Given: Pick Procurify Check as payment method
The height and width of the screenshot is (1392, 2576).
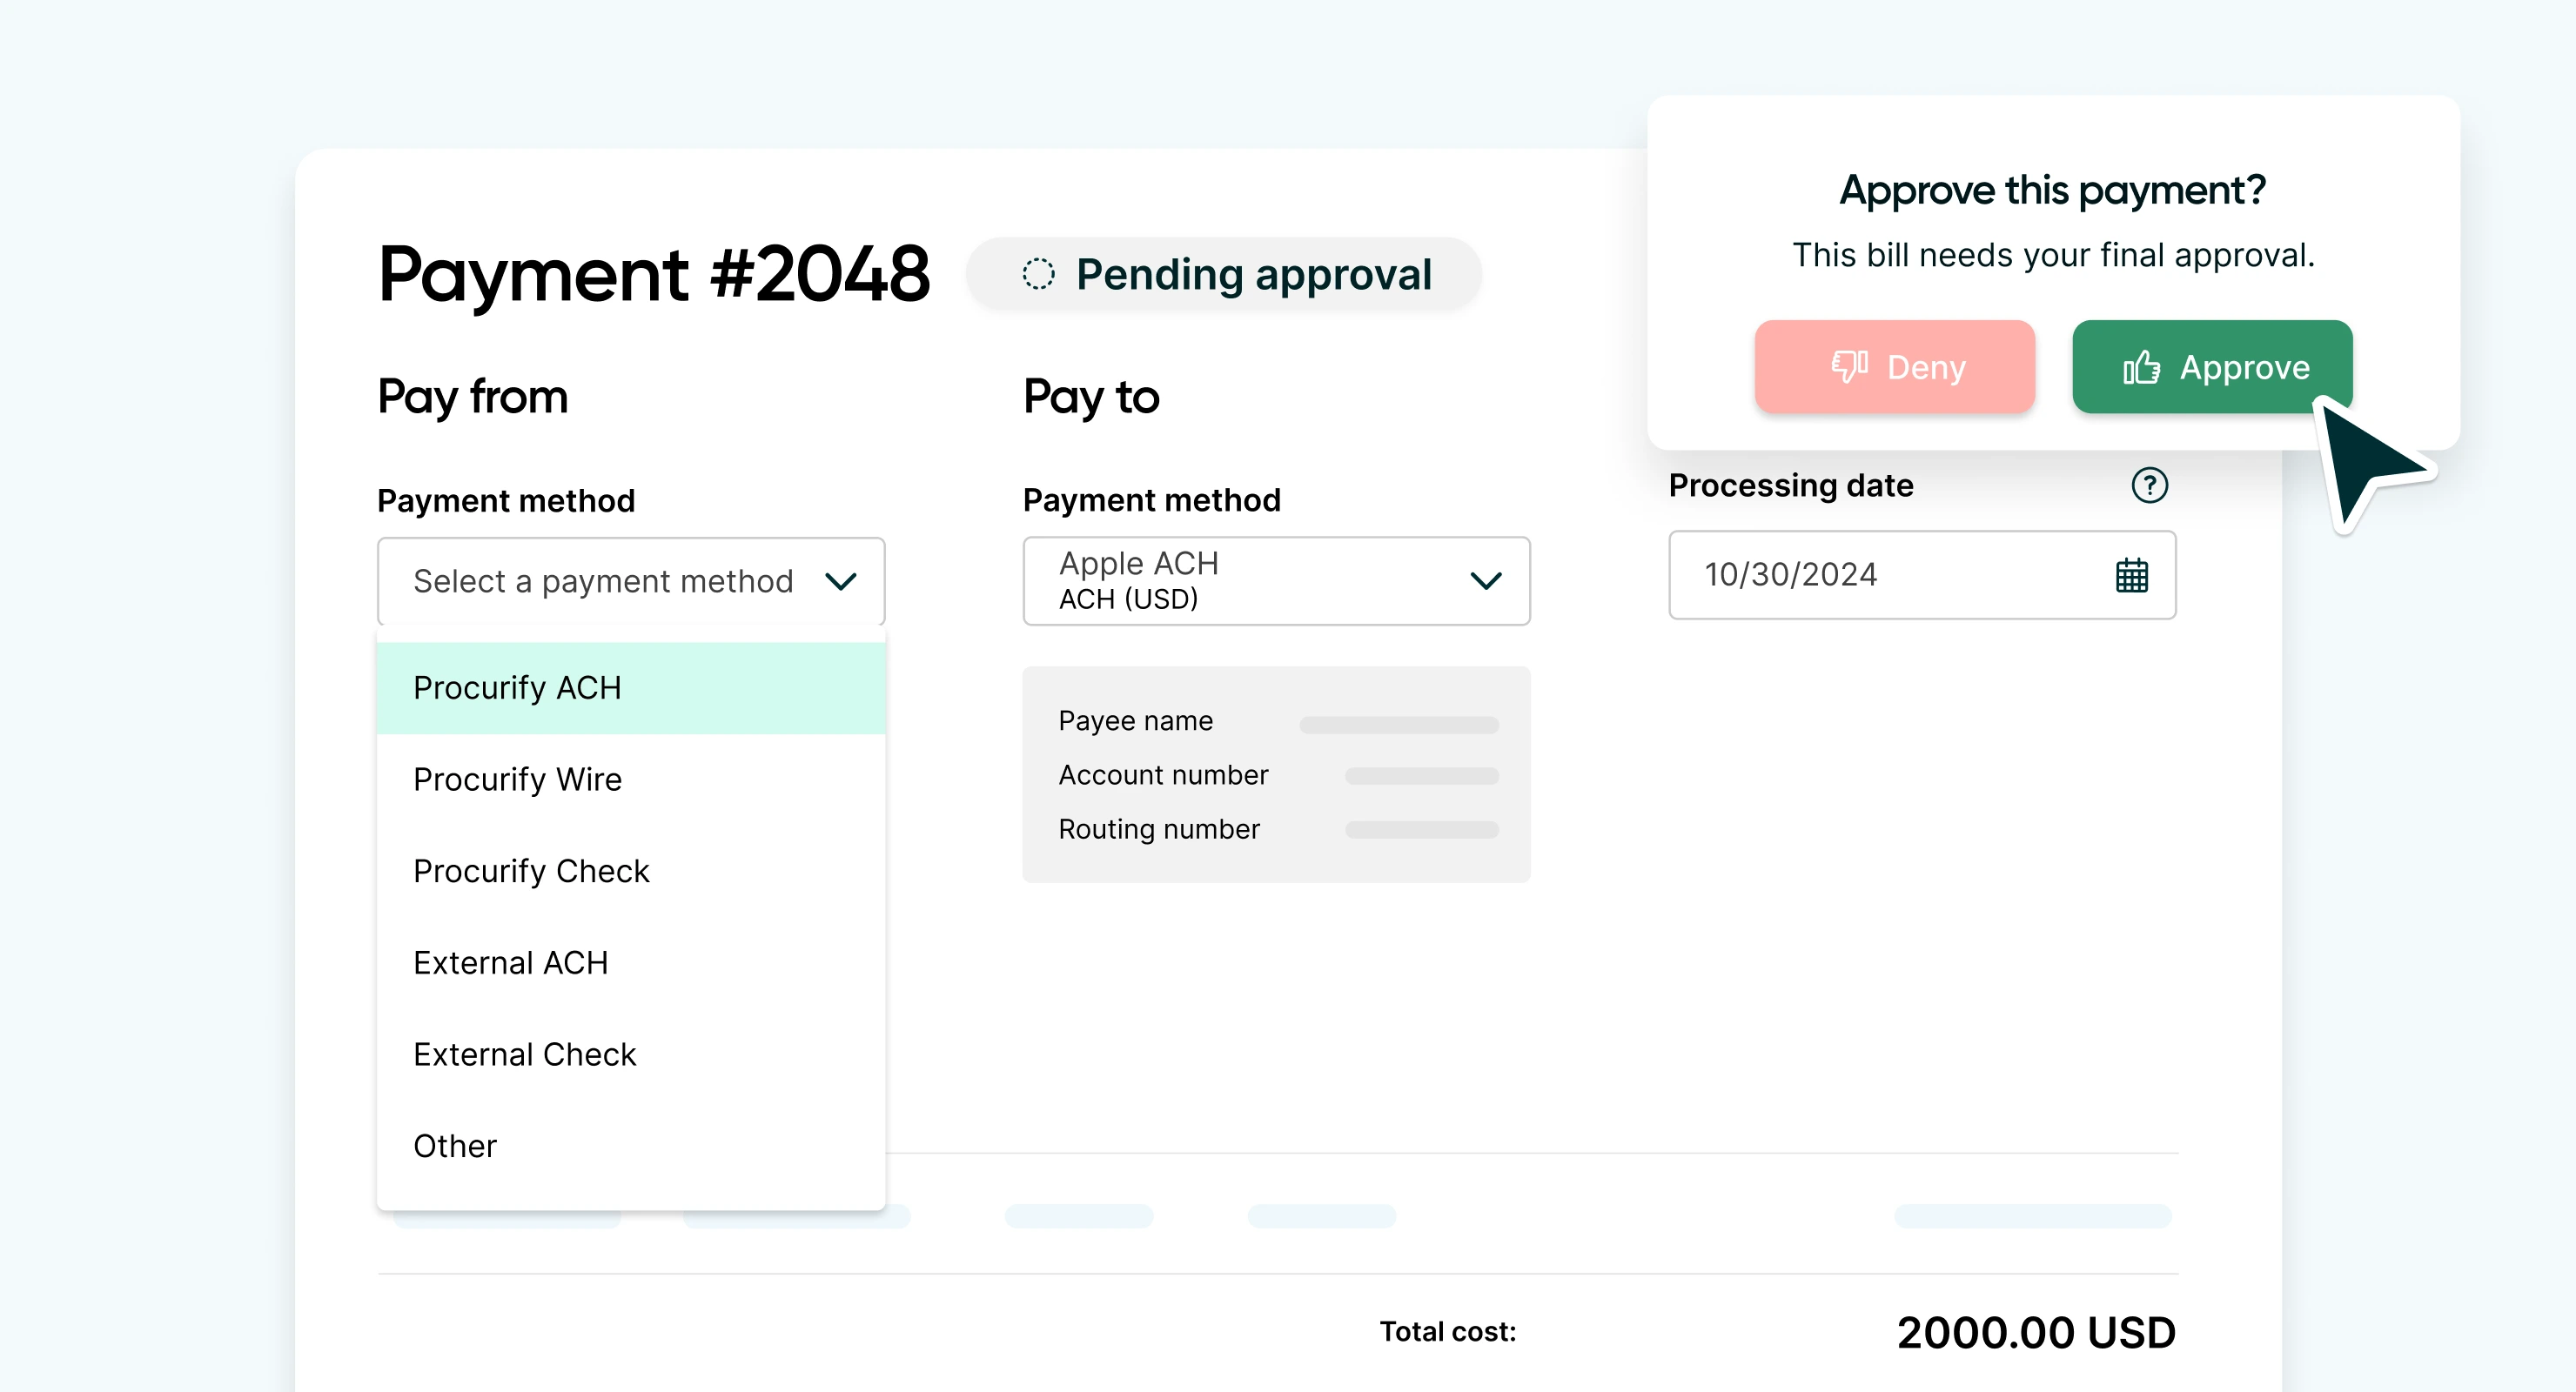Looking at the screenshot, I should (631, 871).
